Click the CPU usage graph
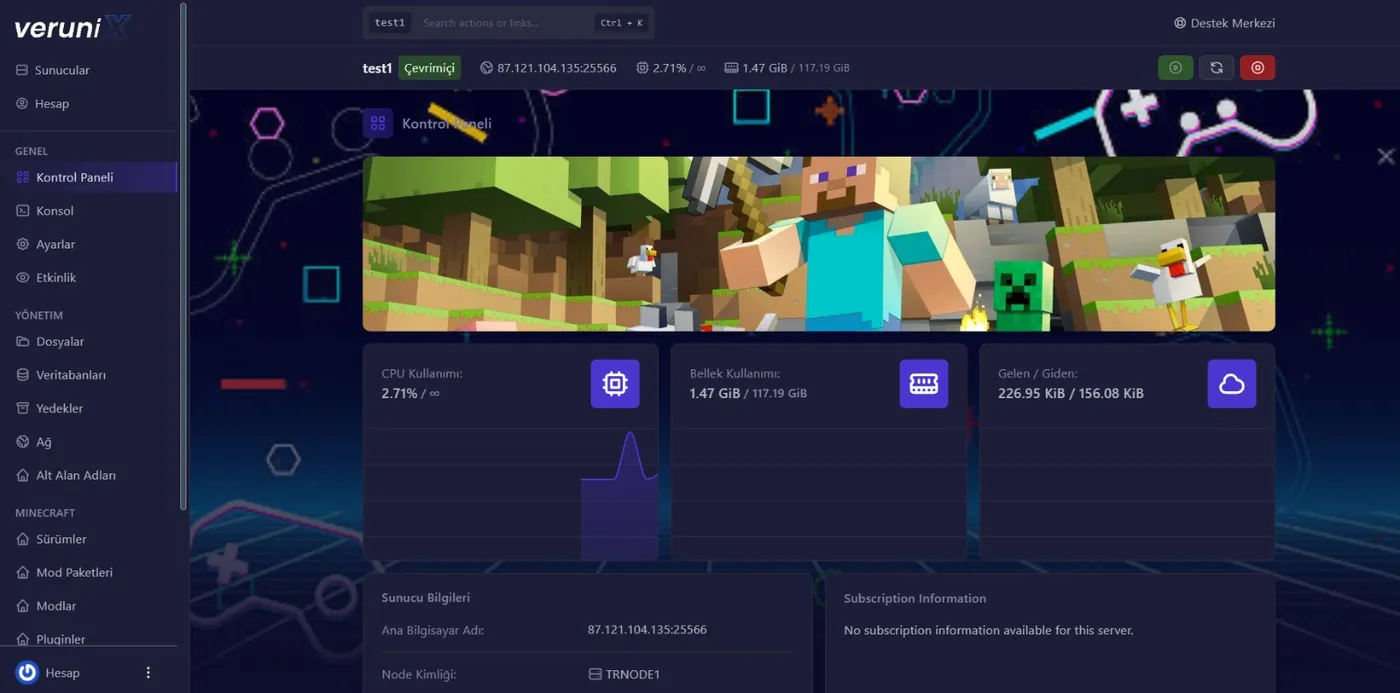 (x=510, y=494)
